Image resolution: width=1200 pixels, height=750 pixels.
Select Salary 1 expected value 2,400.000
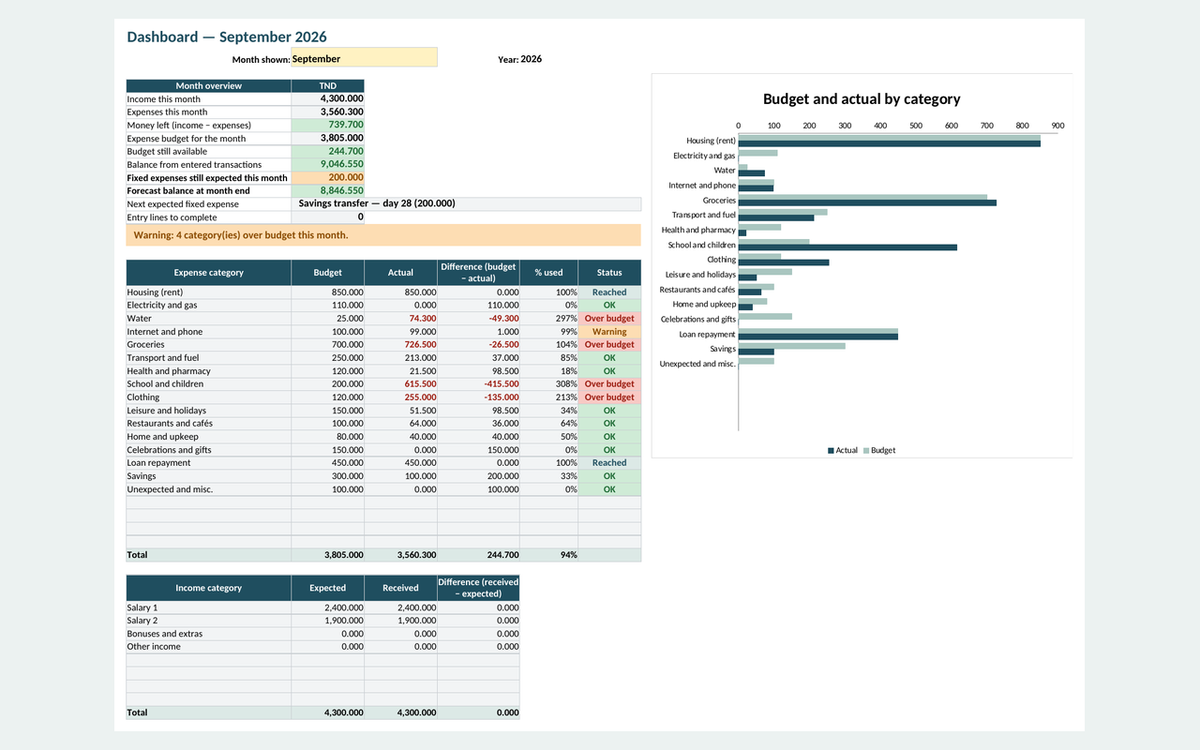tap(328, 607)
